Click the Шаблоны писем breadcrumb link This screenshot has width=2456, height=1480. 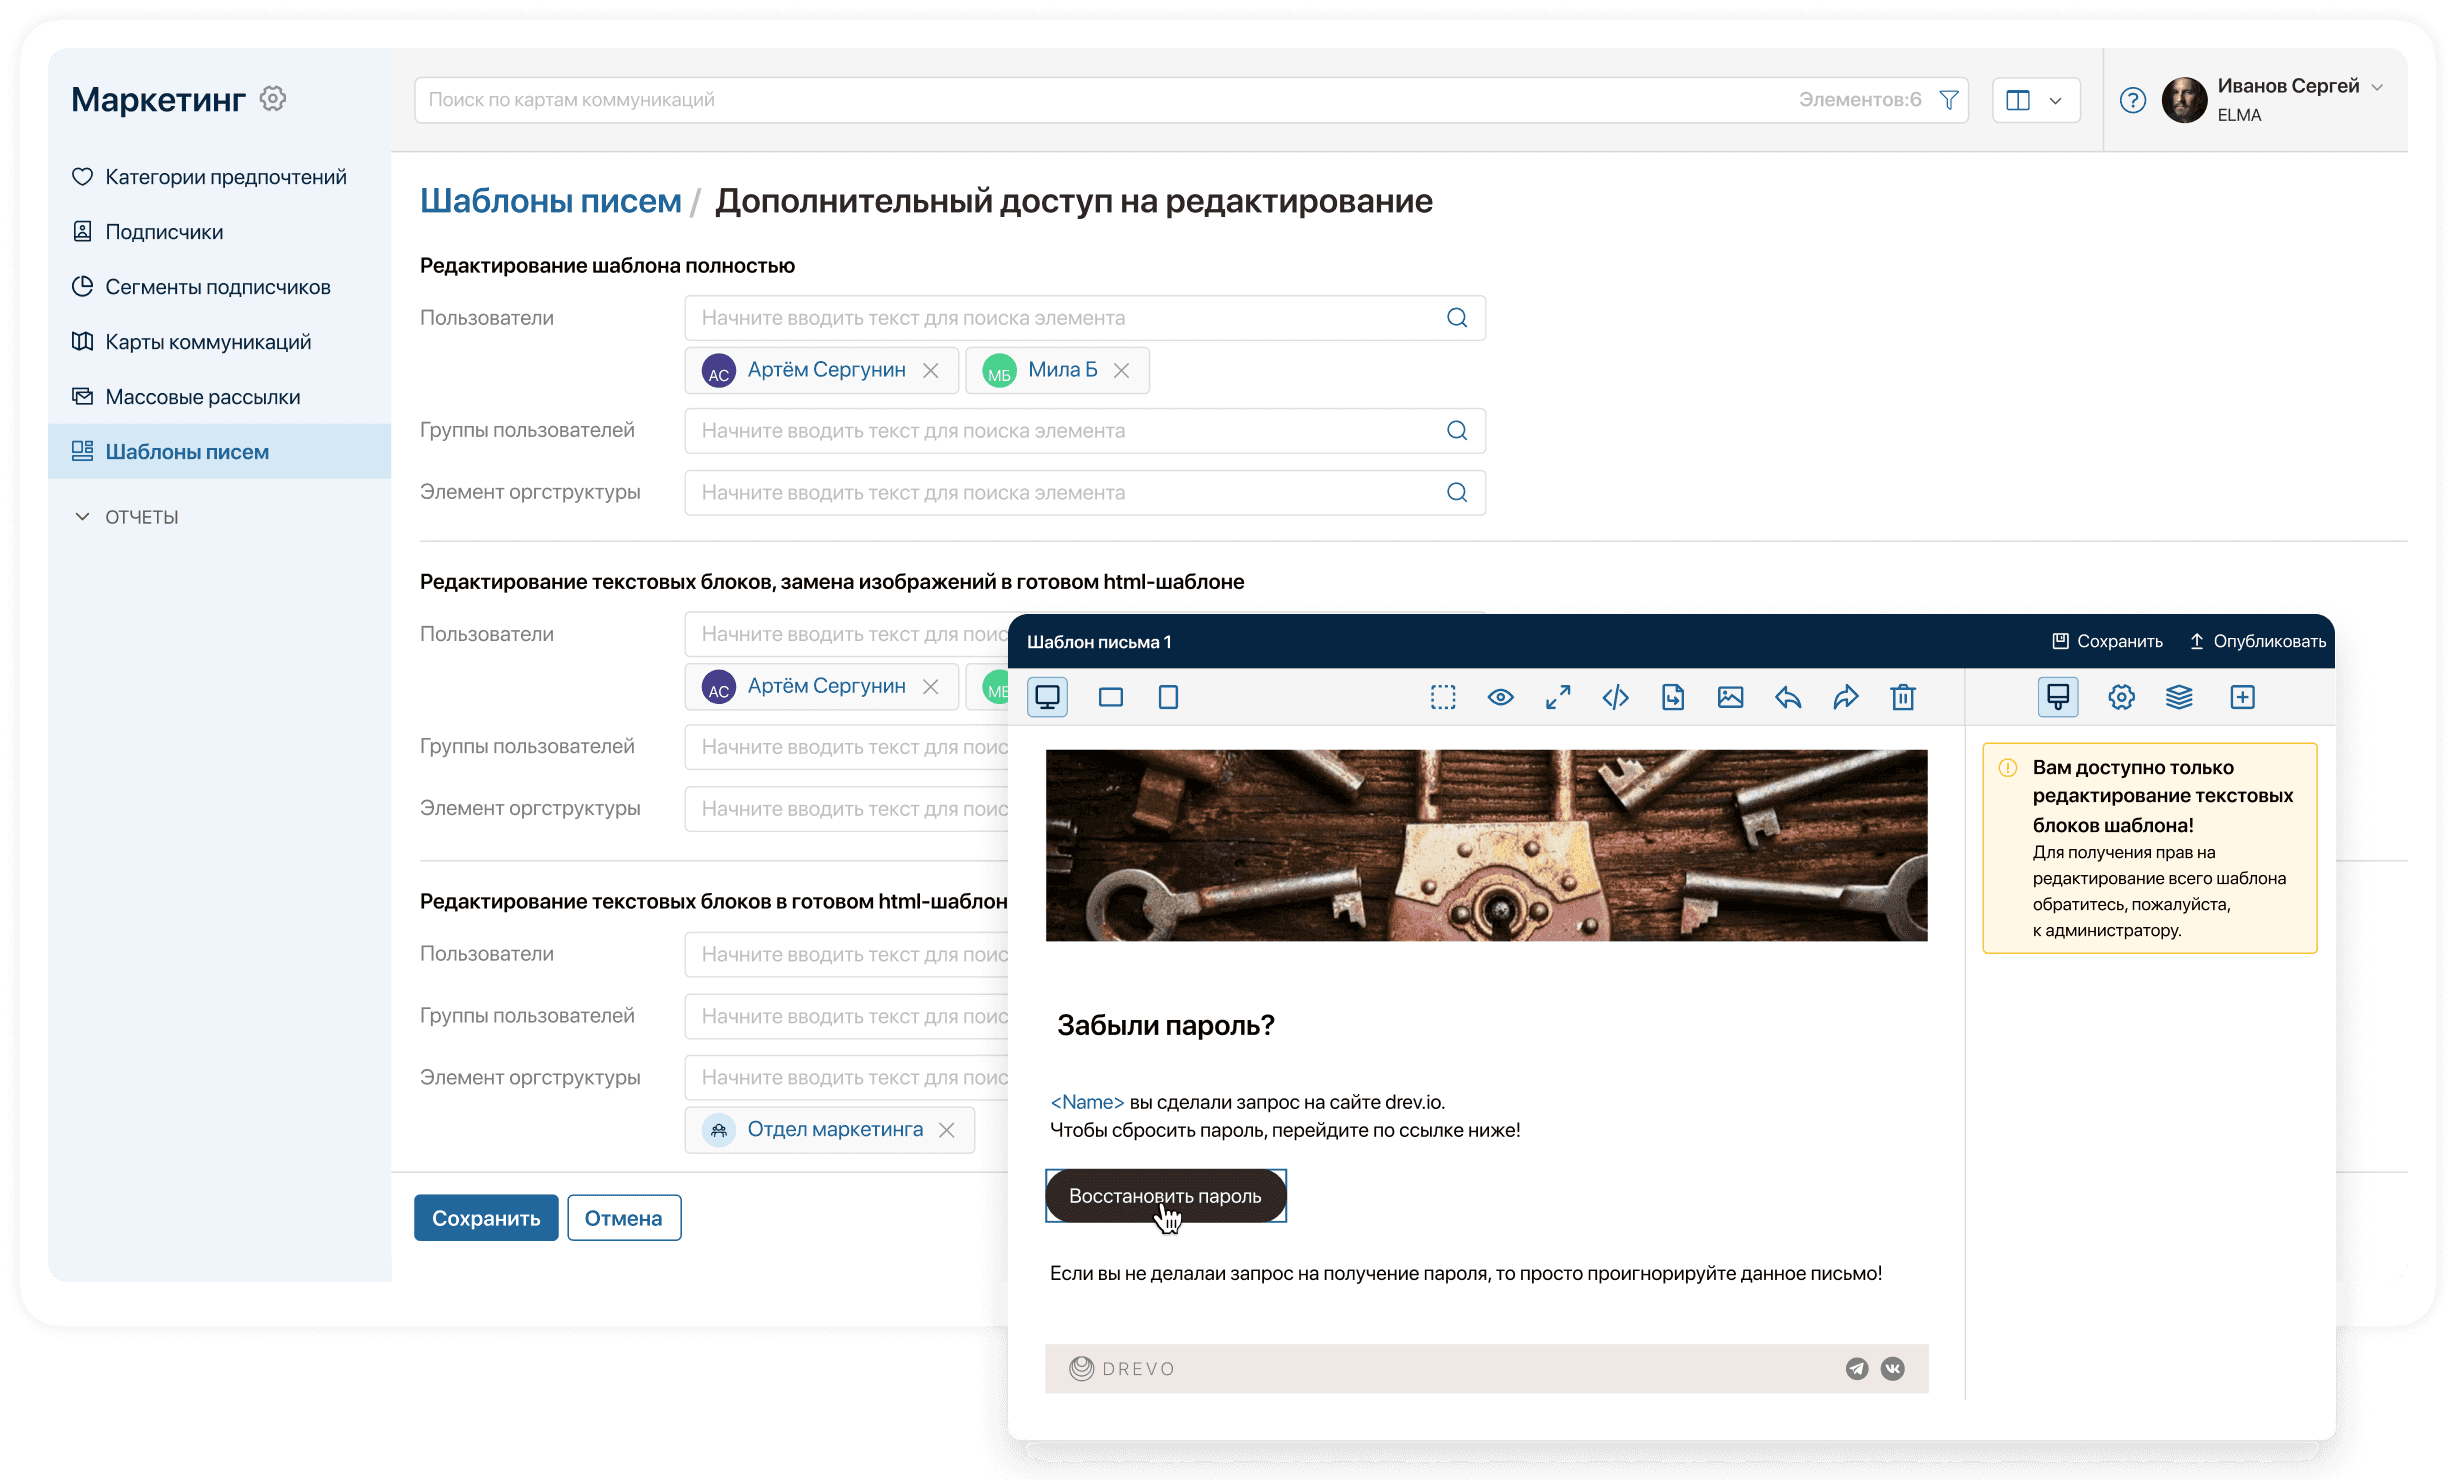550,201
